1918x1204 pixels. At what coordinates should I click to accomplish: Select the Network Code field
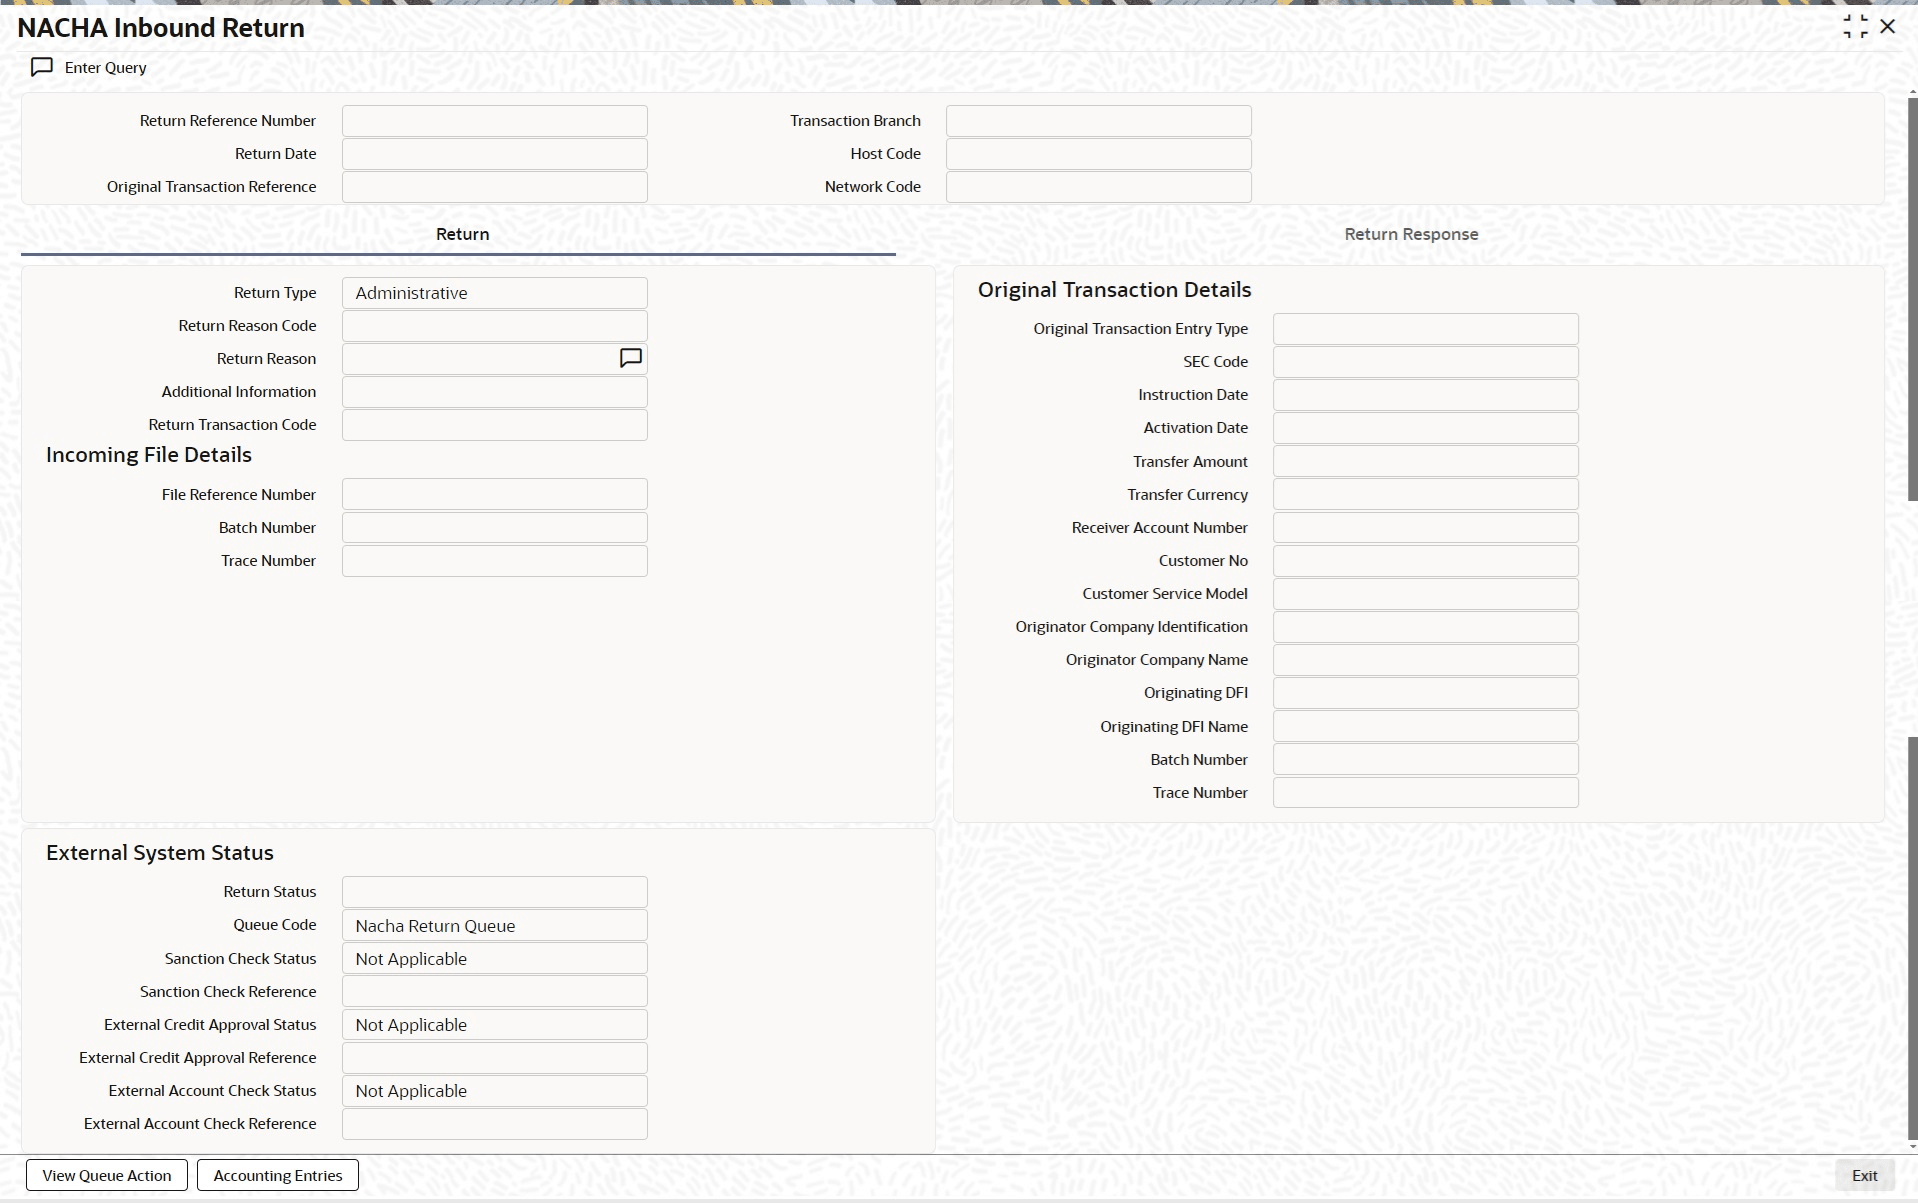pos(1099,187)
